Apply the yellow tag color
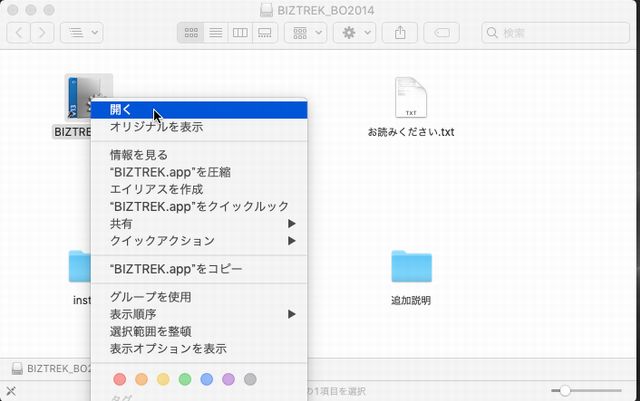The width and height of the screenshot is (640, 401). pos(163,379)
